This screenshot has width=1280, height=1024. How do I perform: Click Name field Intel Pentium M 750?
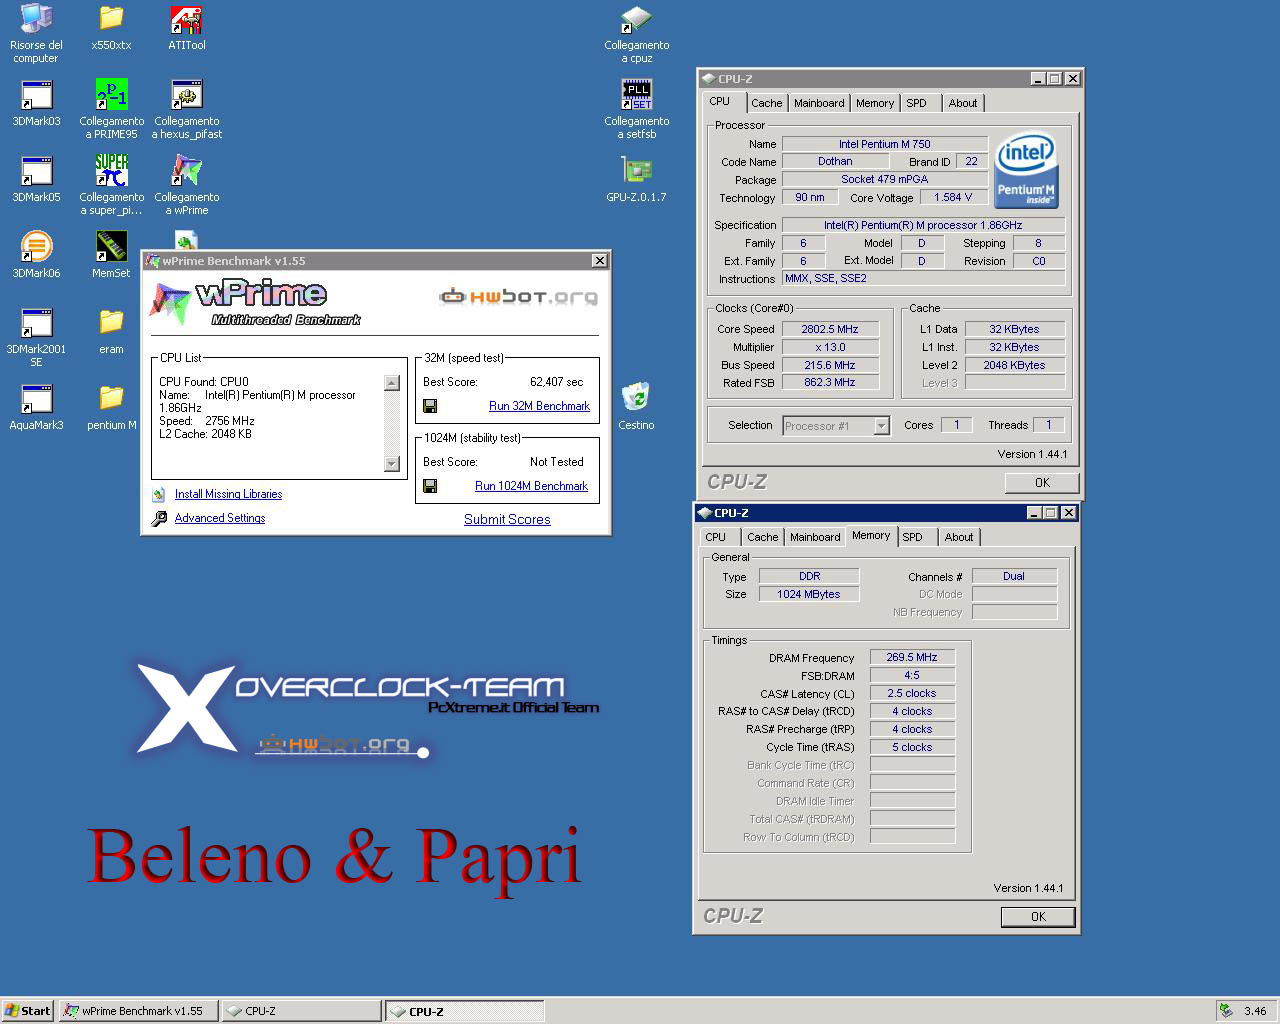pos(884,144)
